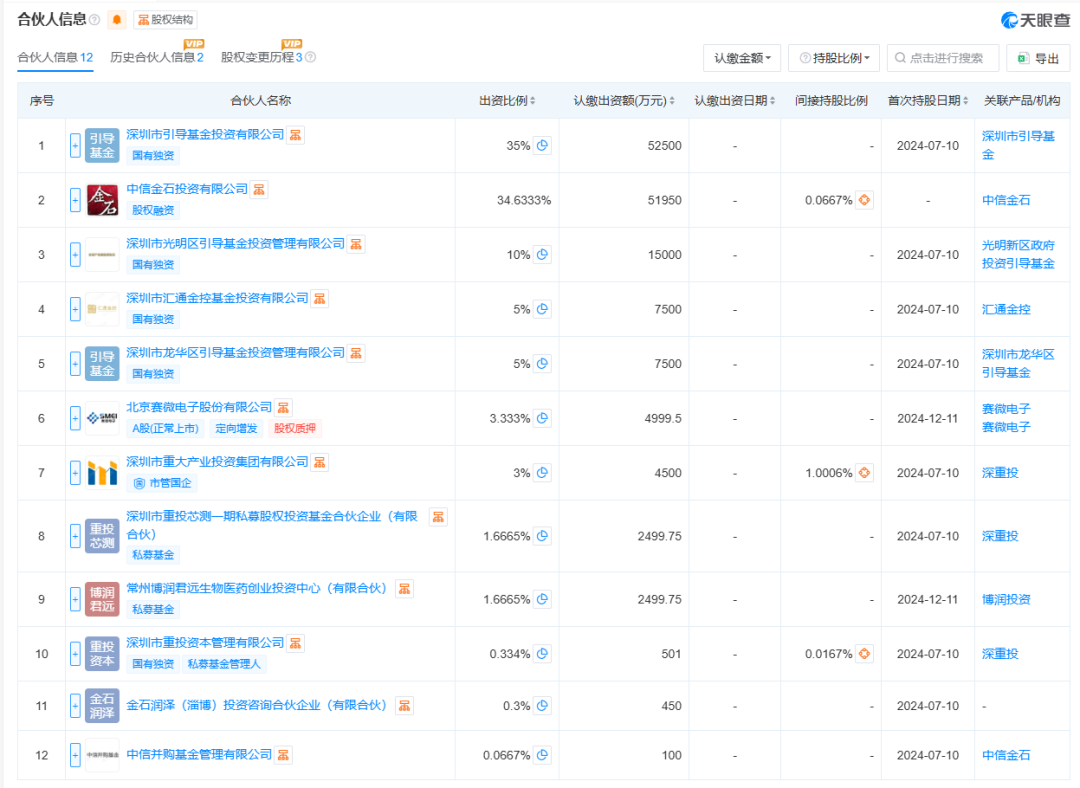Open the 认缴金额 dropdown filter

(742, 59)
